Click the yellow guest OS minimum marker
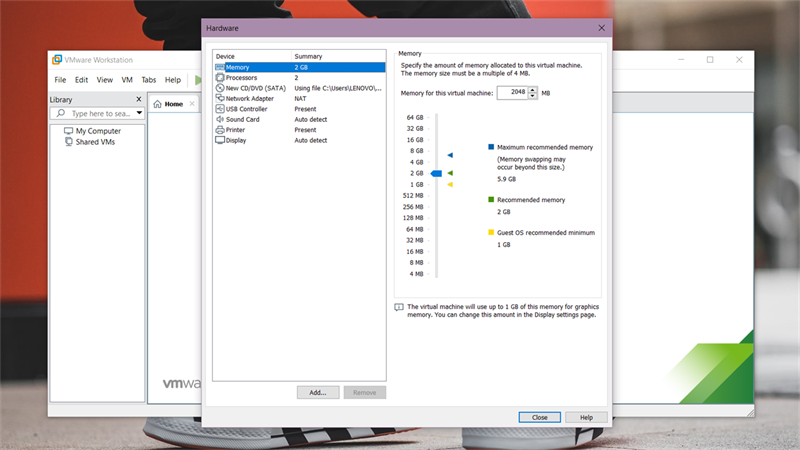Image resolution: width=800 pixels, height=450 pixels. [x=450, y=185]
